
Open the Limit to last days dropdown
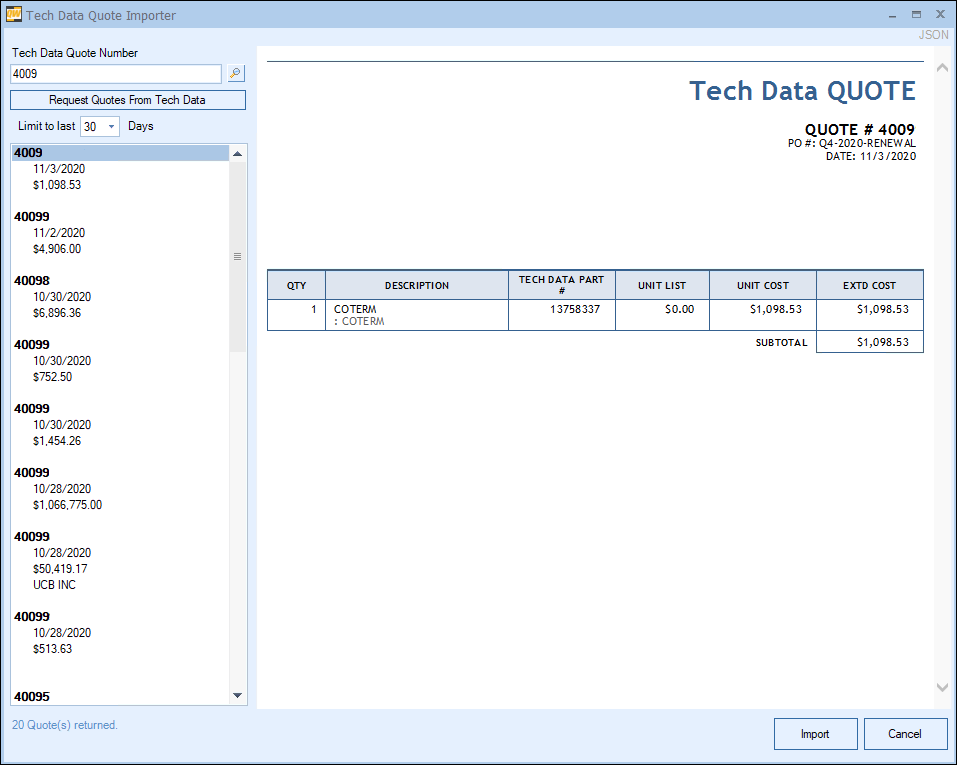(111, 126)
